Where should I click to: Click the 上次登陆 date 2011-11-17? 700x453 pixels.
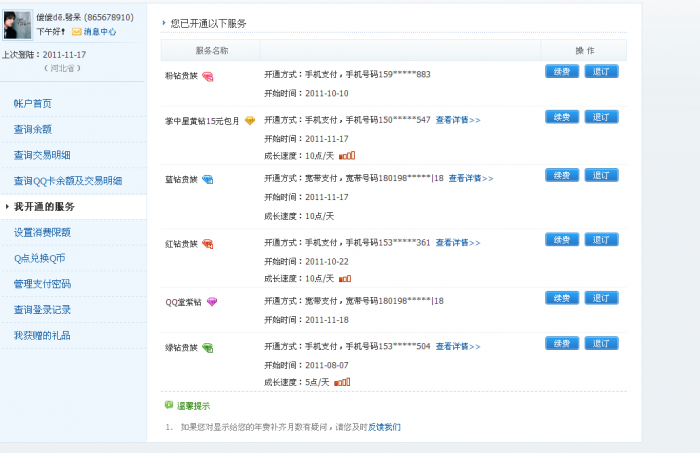pos(64,55)
